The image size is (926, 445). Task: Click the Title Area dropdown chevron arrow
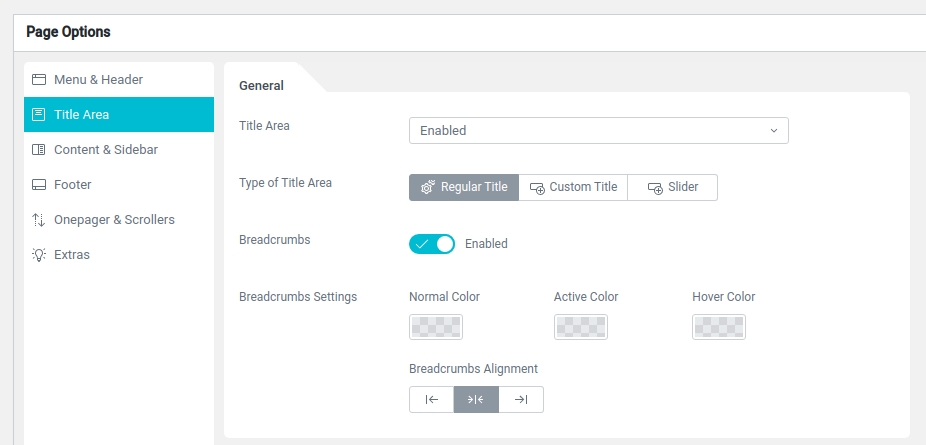pyautogui.click(x=773, y=131)
